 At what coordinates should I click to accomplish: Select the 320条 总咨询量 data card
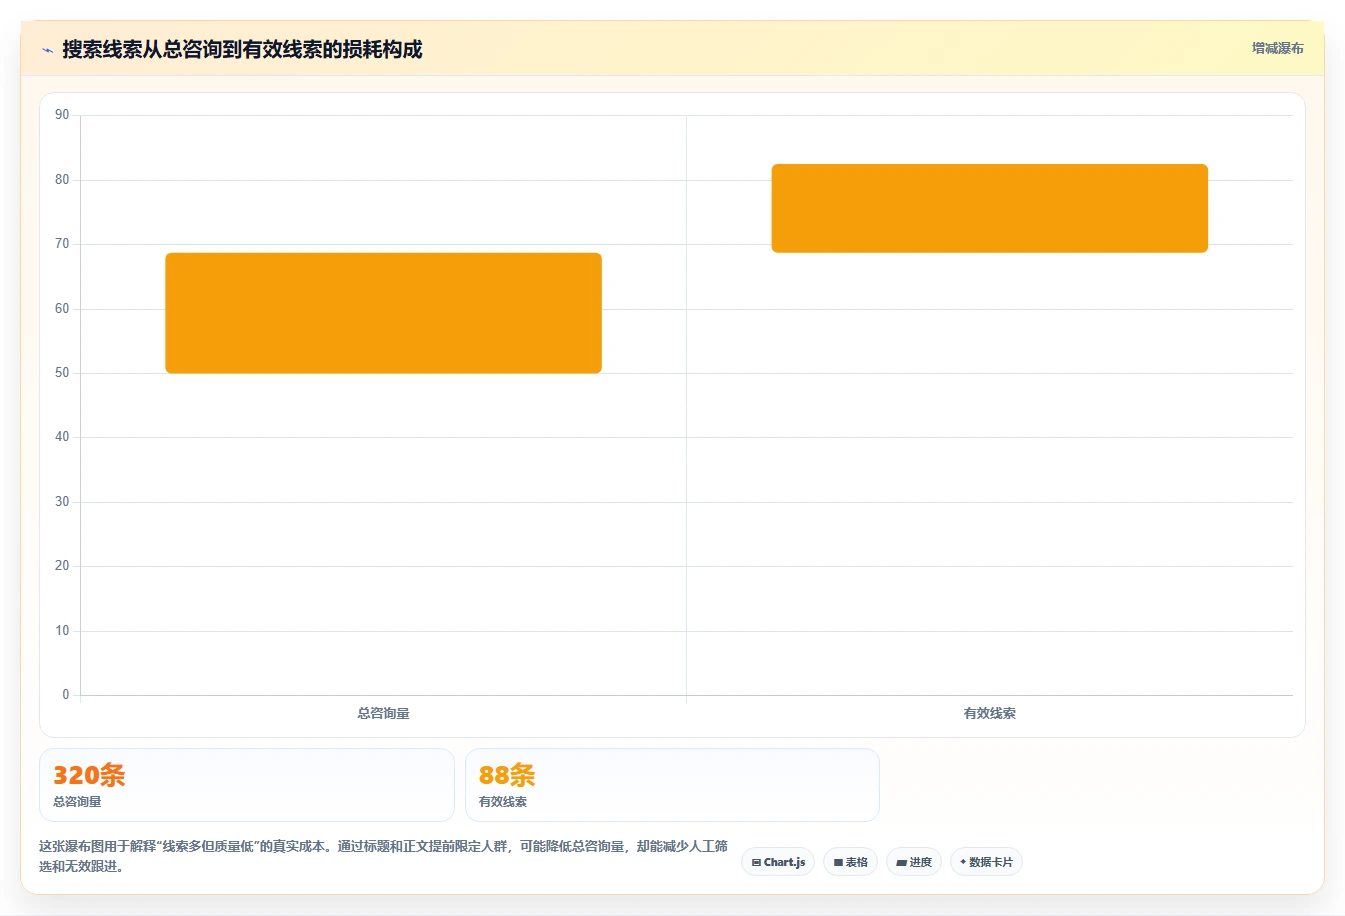click(246, 785)
